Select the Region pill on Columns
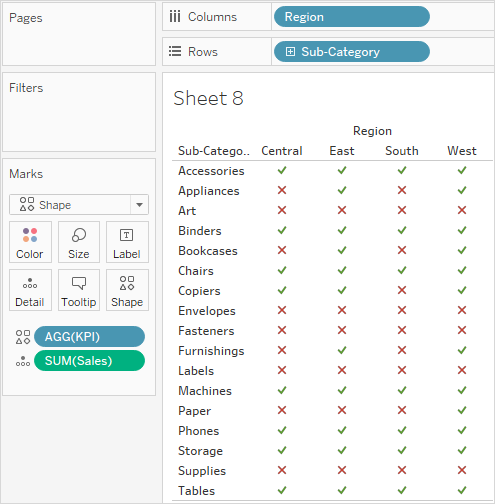Image resolution: width=495 pixels, height=504 pixels. [x=352, y=17]
